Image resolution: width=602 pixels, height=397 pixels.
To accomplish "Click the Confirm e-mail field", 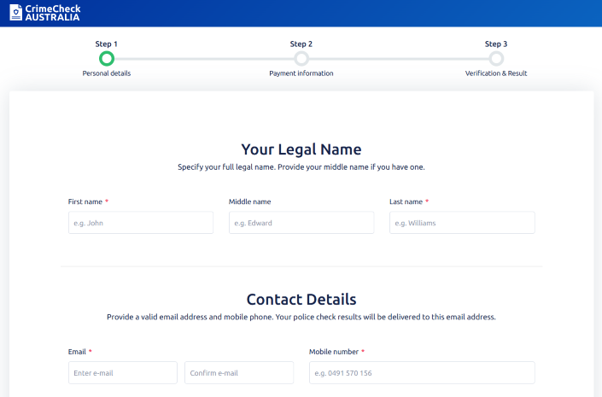I will [239, 372].
